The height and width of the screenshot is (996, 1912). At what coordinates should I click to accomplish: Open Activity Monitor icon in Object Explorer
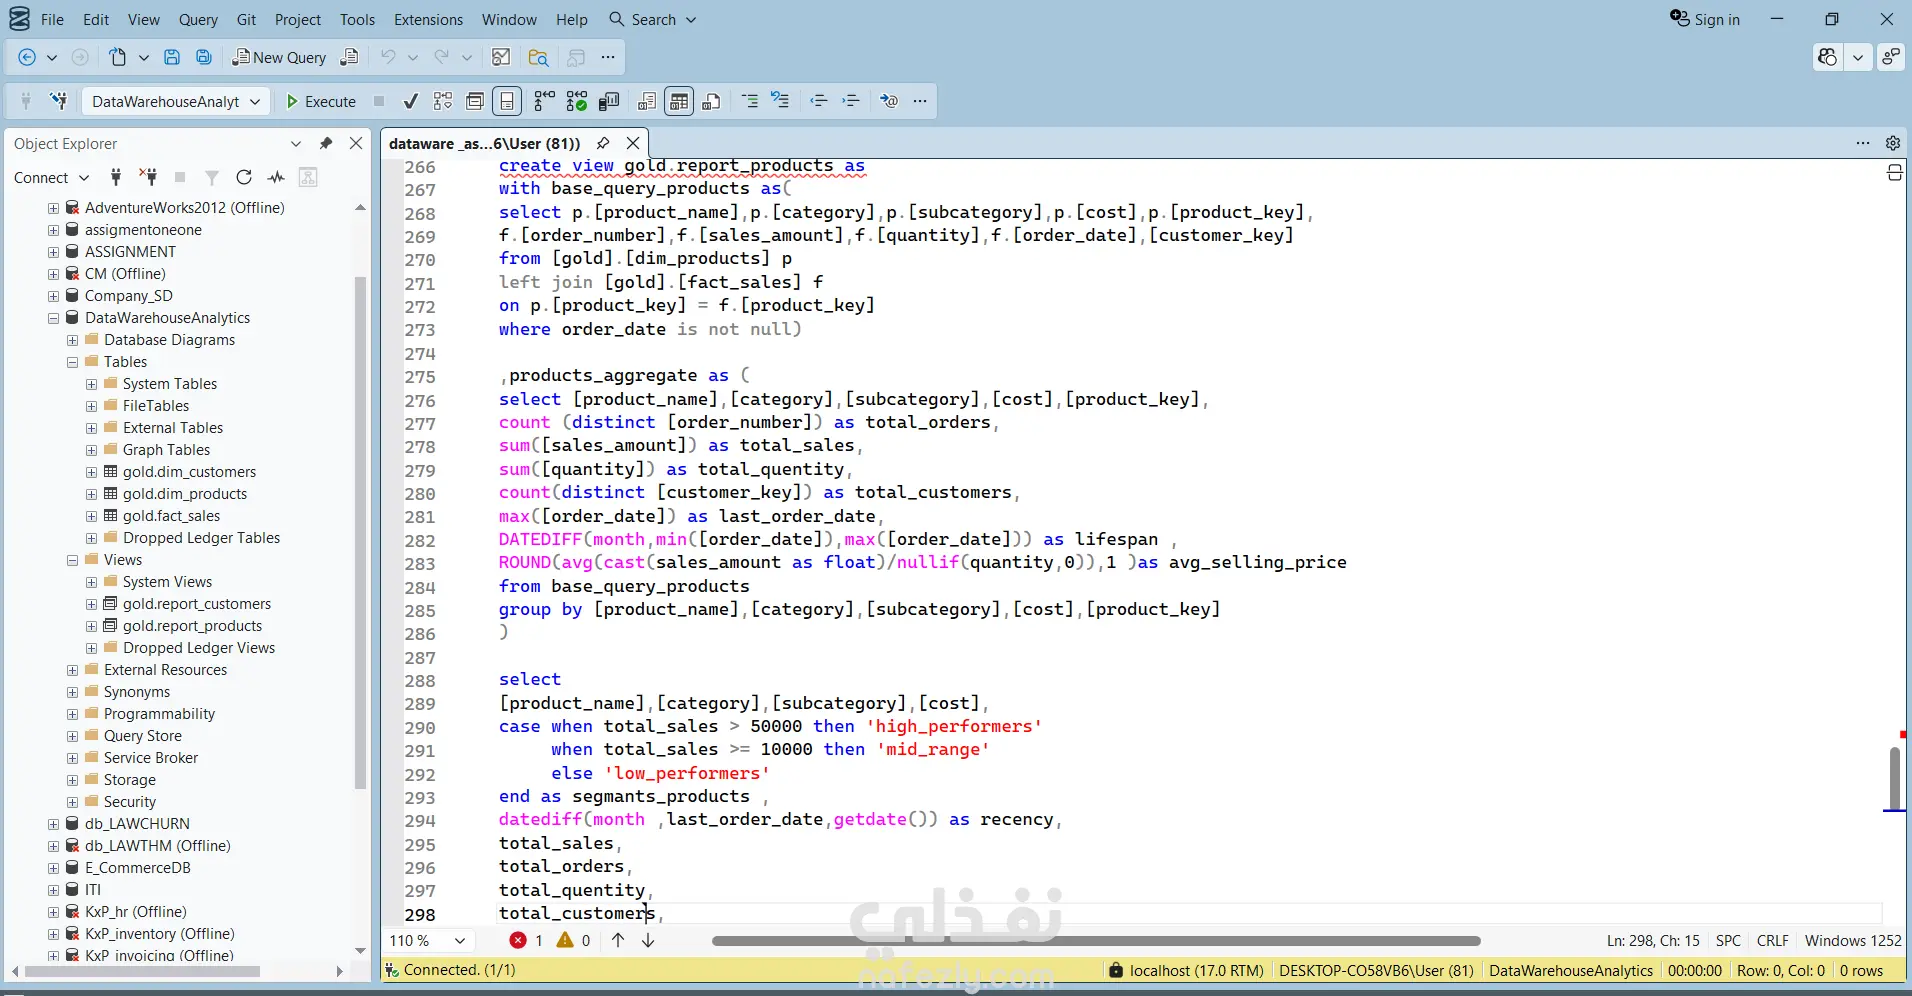pos(276,177)
